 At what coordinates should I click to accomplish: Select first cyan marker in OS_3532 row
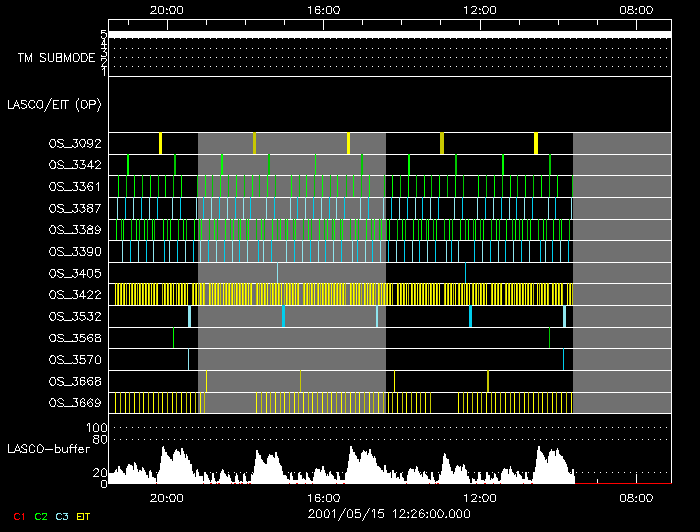(x=189, y=316)
